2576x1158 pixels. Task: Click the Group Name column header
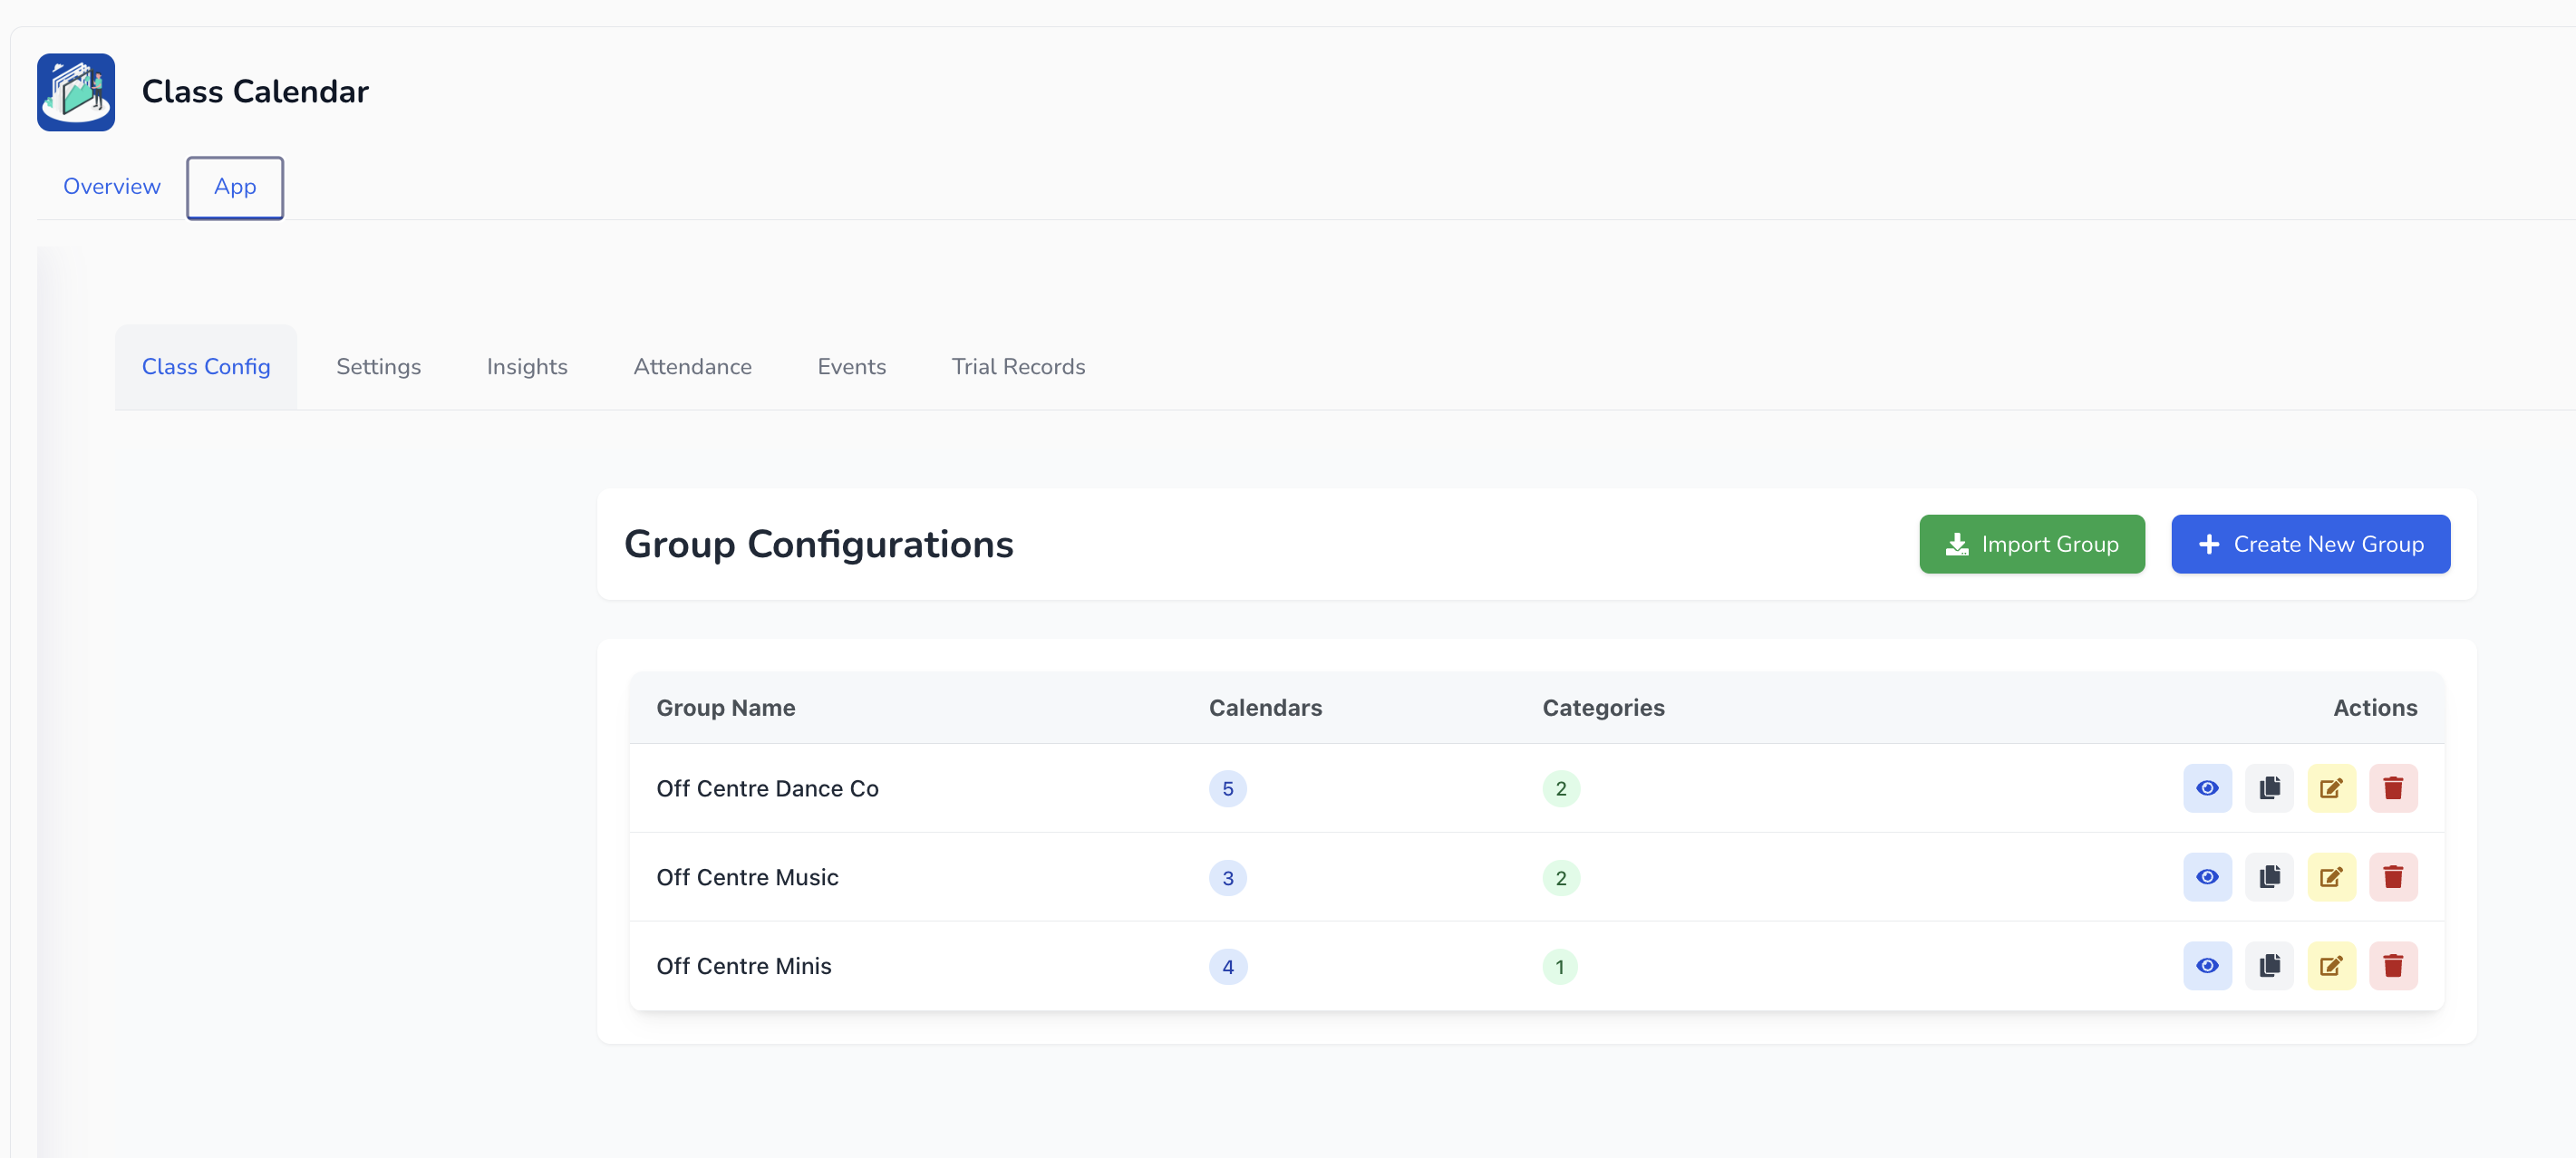click(725, 708)
